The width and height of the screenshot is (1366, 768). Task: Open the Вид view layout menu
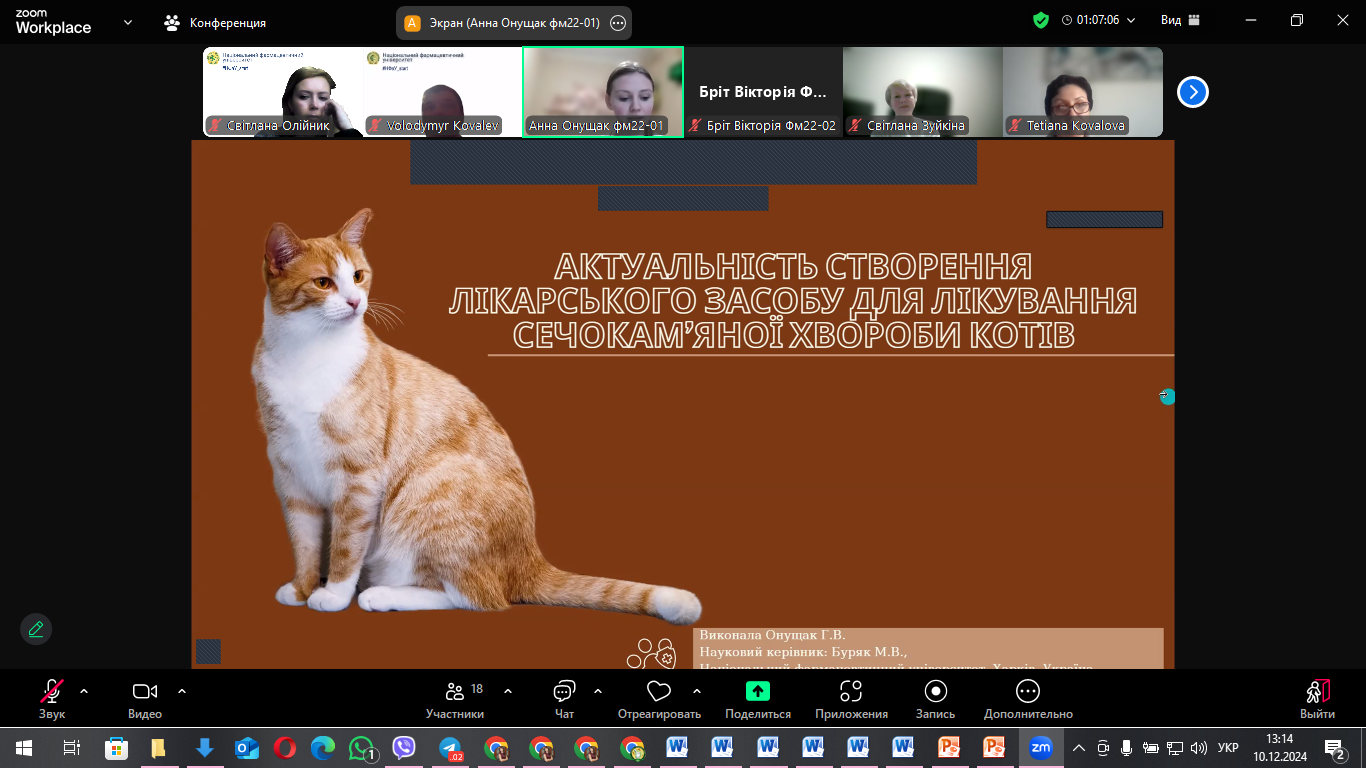(x=1180, y=20)
